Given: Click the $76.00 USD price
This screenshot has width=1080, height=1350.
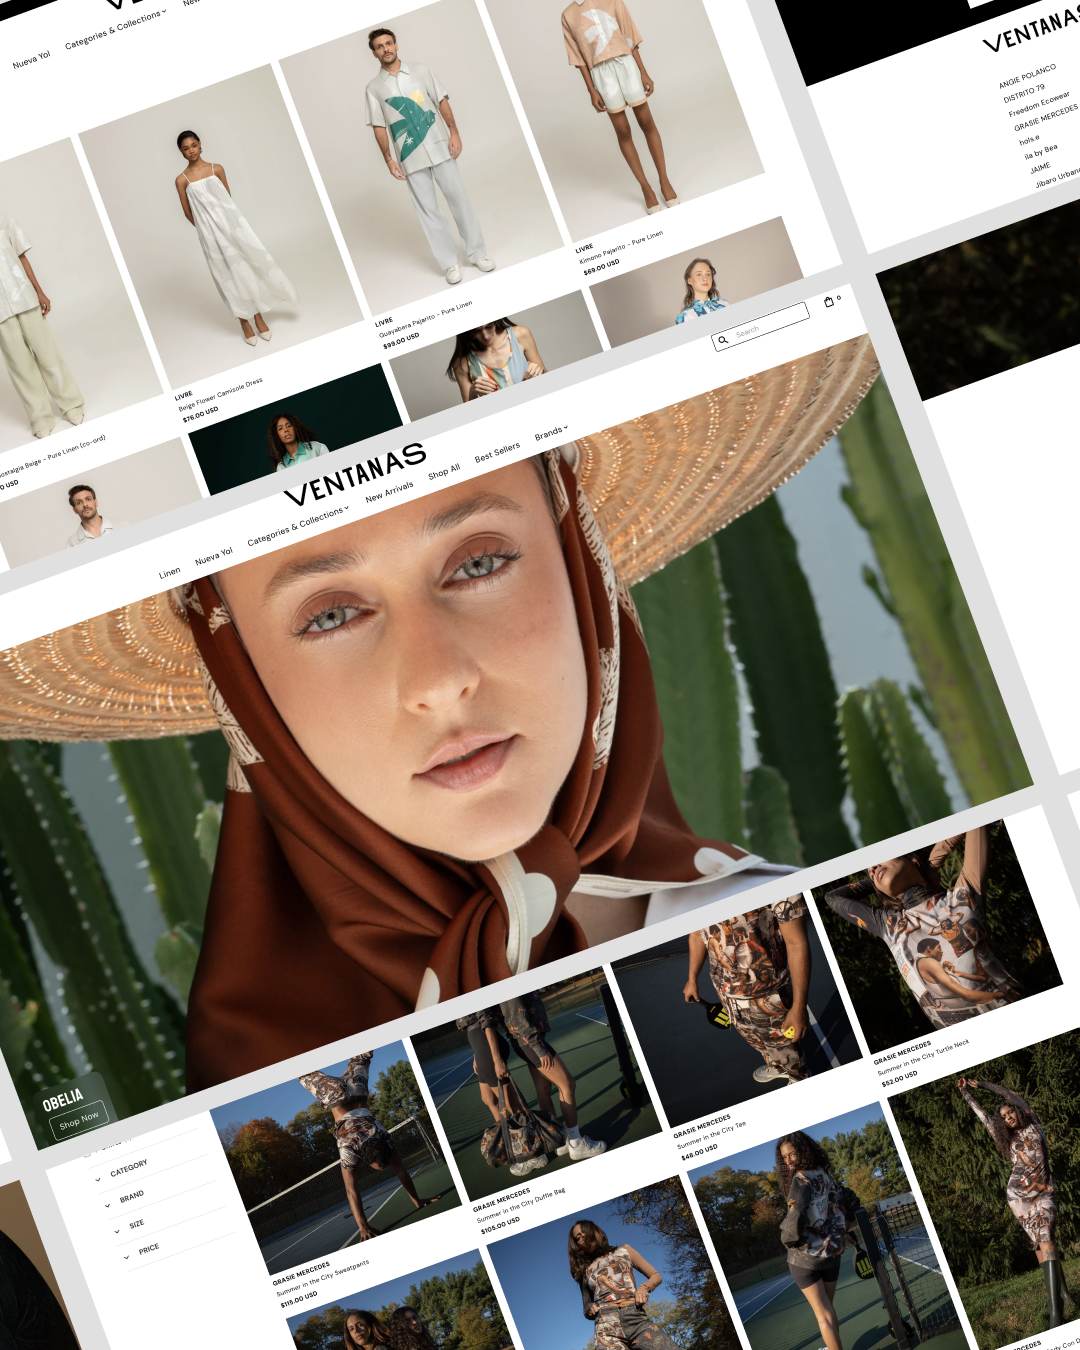Looking at the screenshot, I should pos(200,414).
